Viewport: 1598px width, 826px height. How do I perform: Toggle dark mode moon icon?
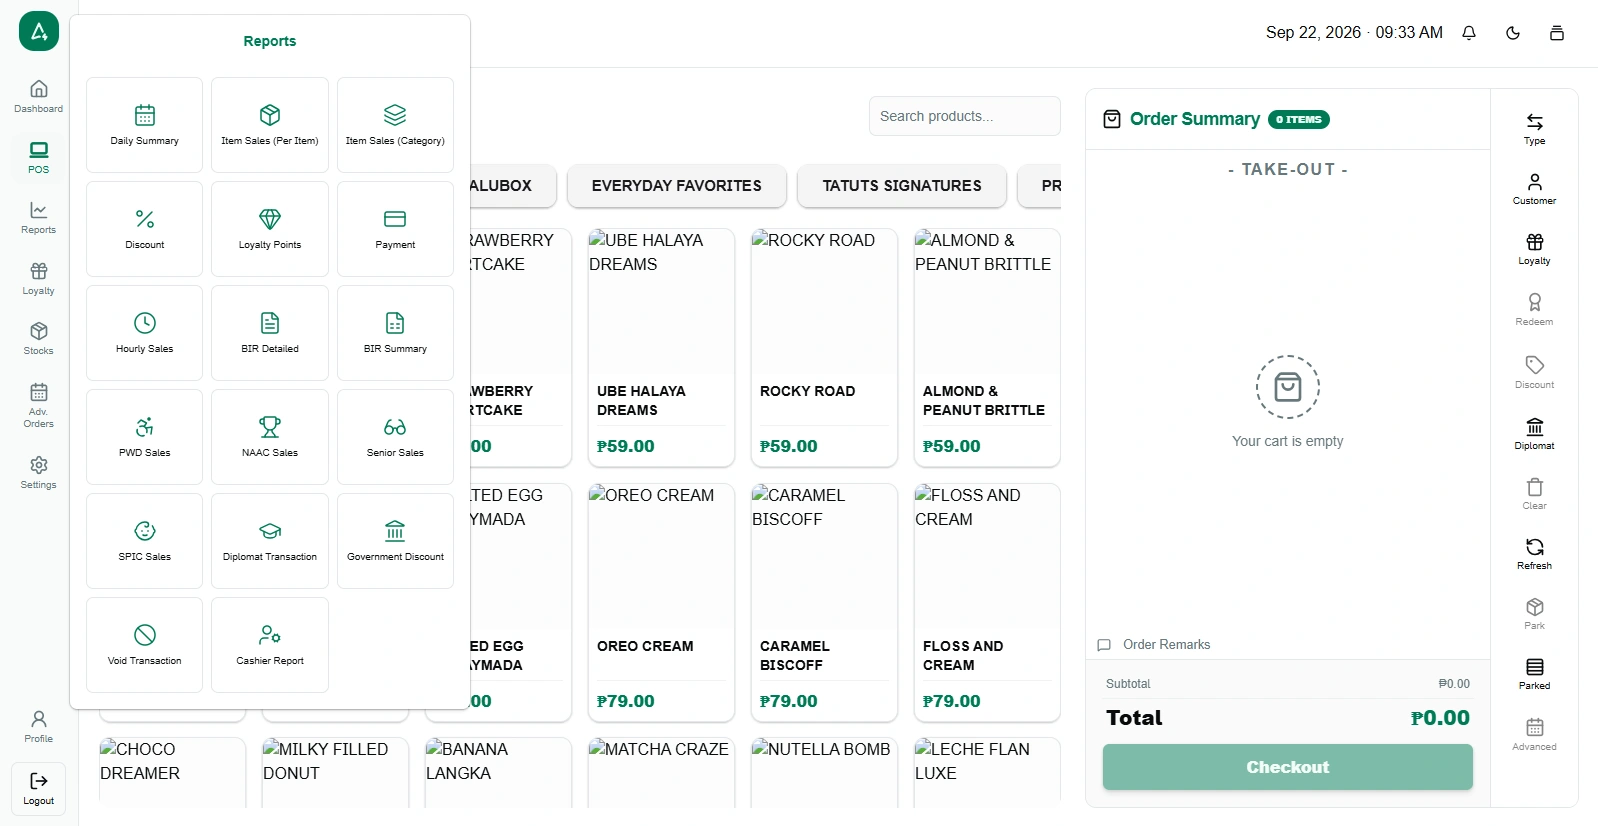pos(1513,33)
